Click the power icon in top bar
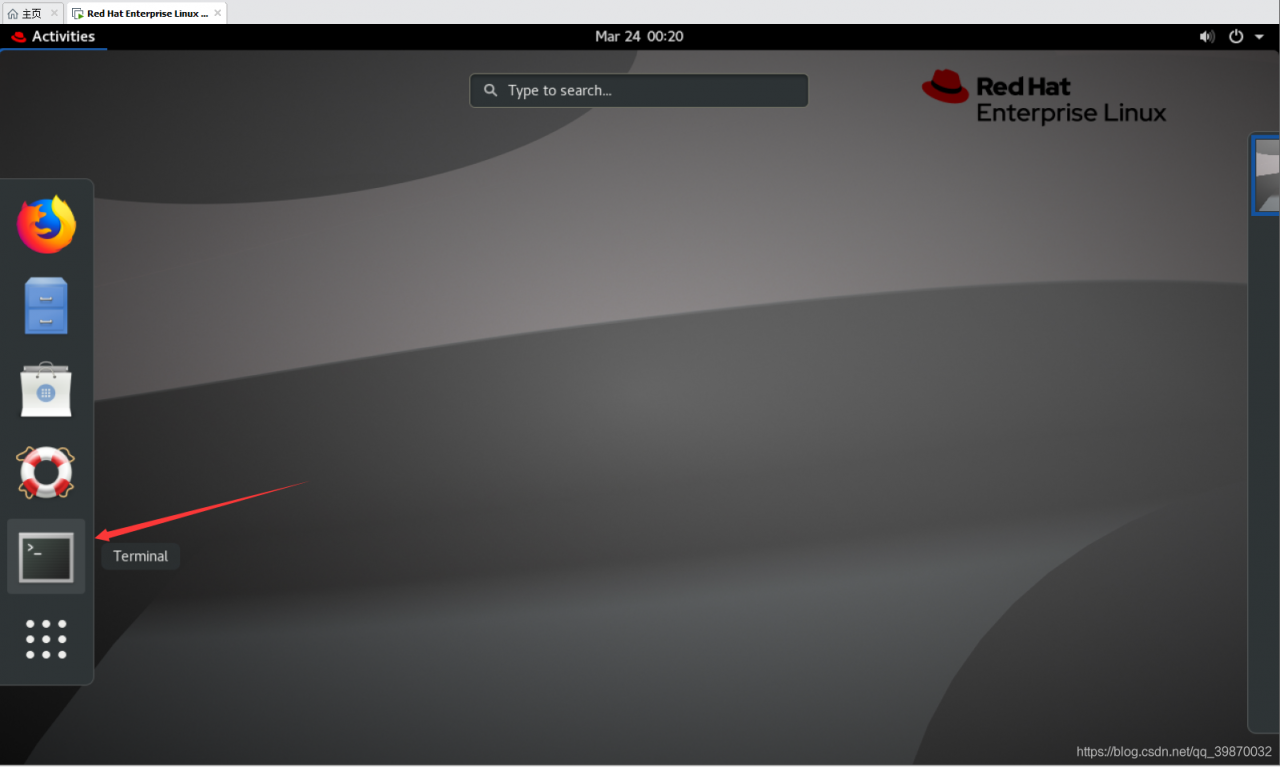The image size is (1280, 767). 1236,36
